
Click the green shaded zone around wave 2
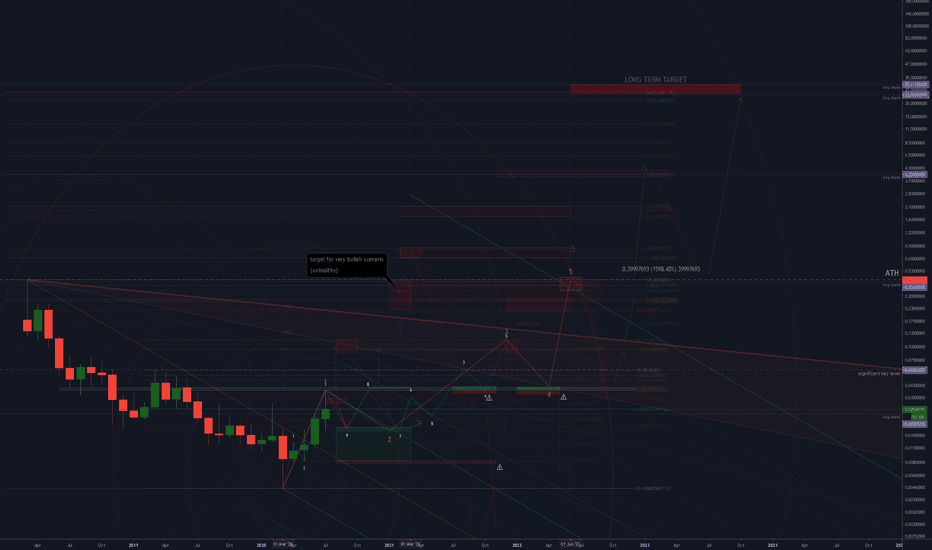point(373,444)
